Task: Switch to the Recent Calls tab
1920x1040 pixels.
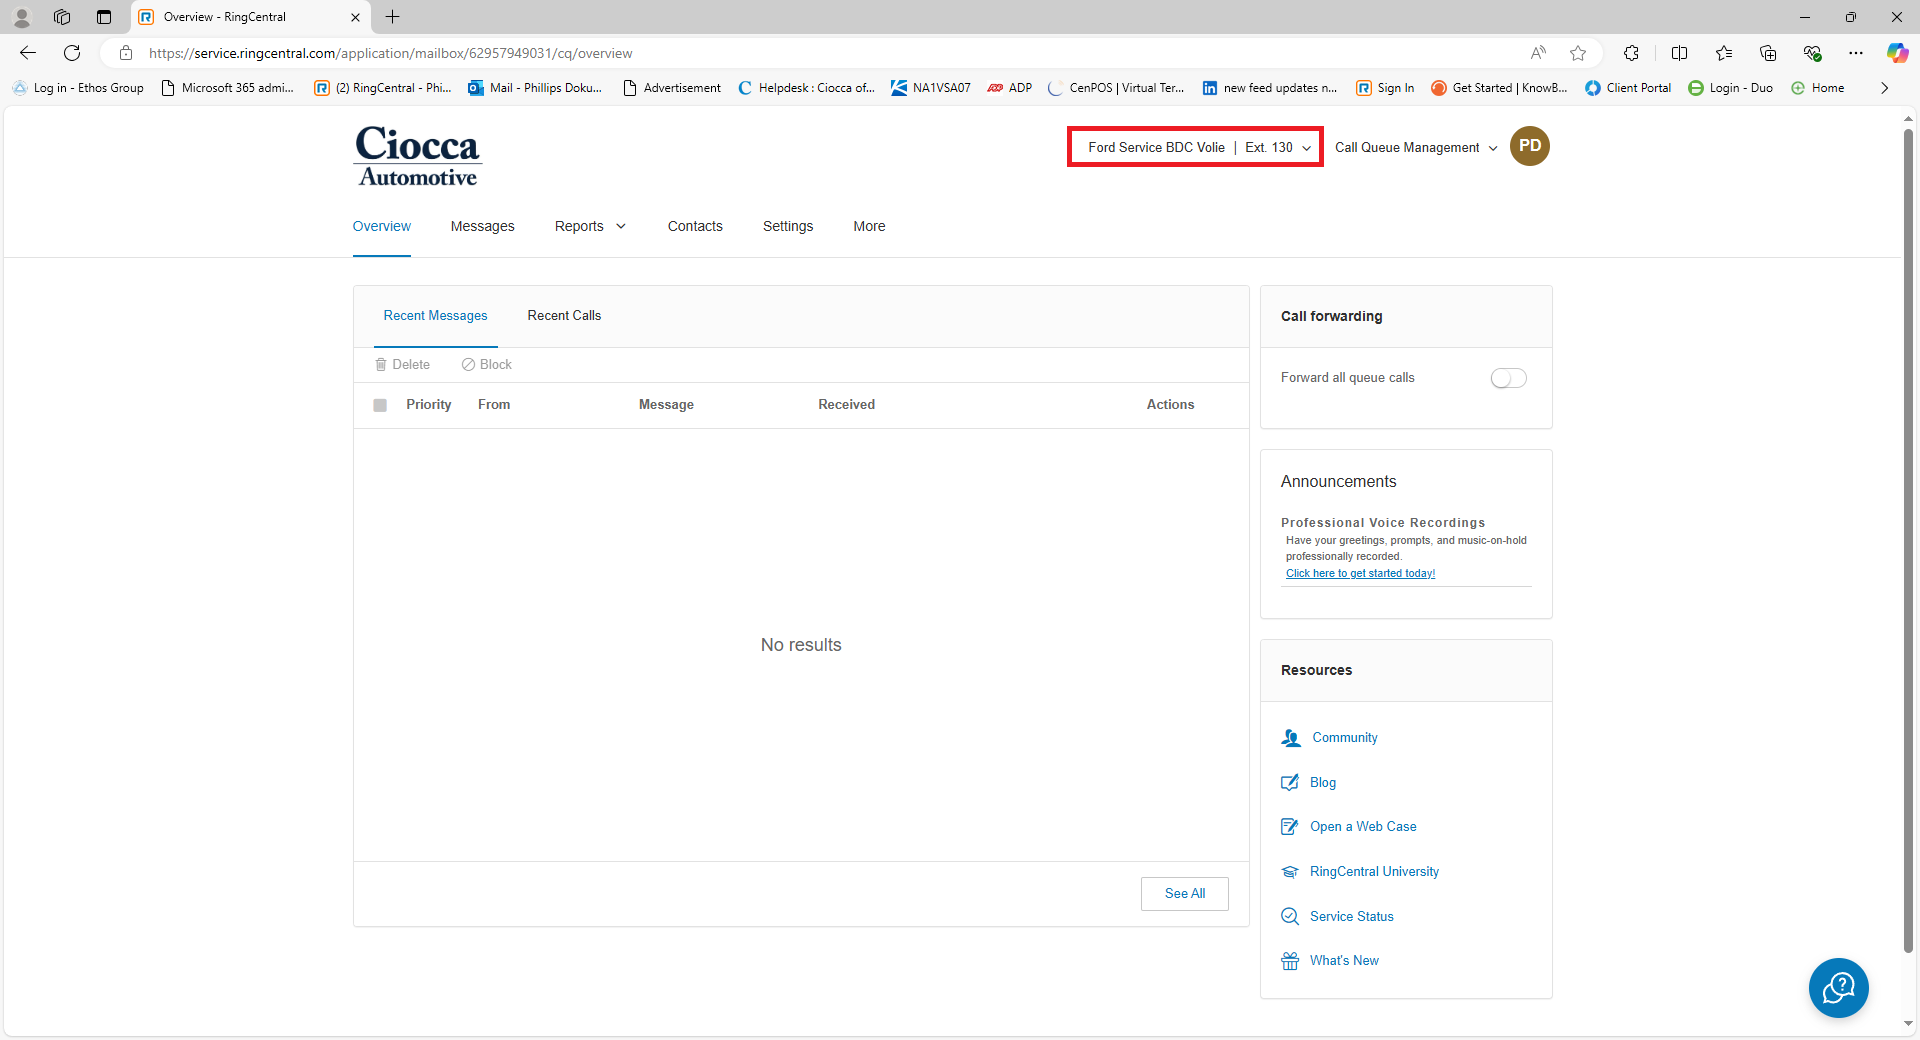Action: (564, 315)
